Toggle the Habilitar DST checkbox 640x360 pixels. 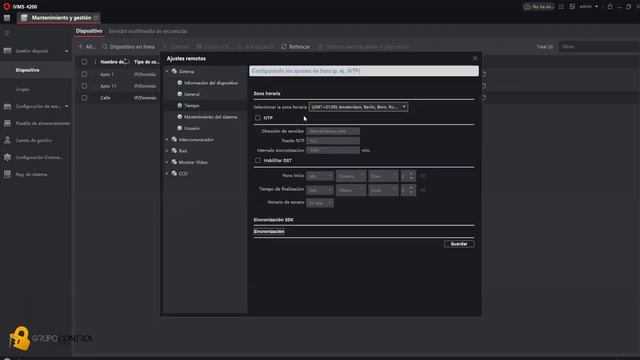[x=258, y=160]
